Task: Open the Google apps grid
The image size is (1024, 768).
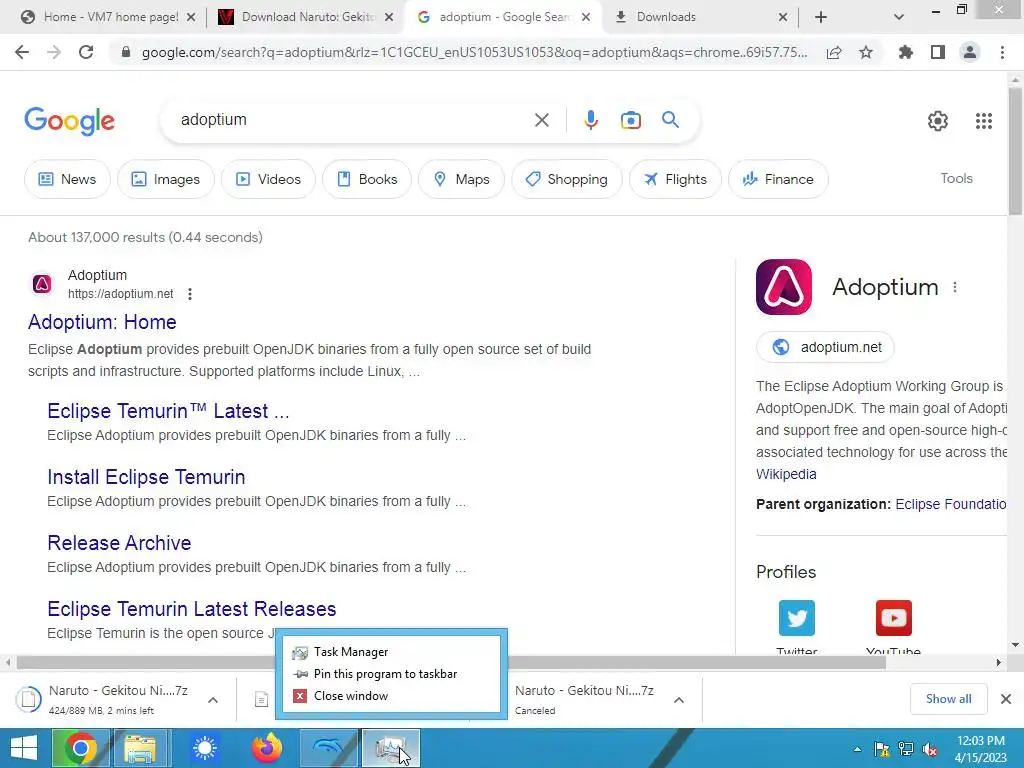Action: (984, 121)
